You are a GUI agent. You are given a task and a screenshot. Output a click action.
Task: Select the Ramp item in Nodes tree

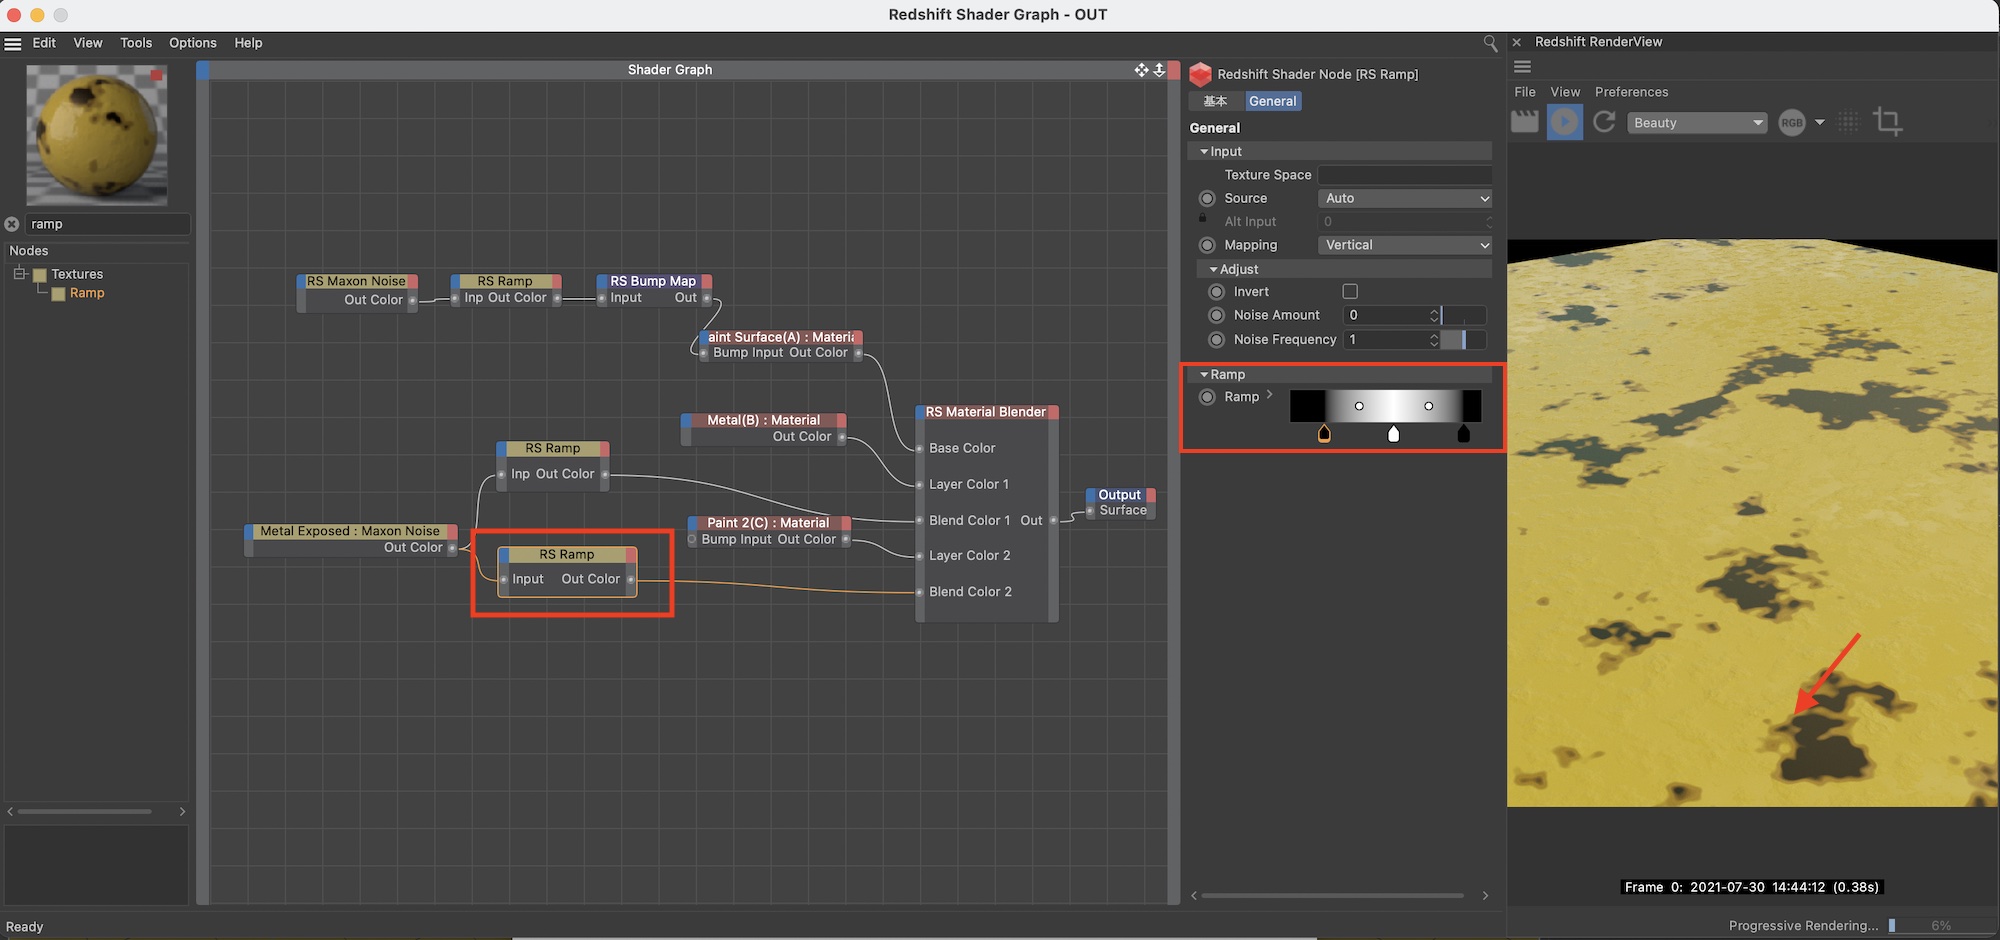click(x=86, y=293)
